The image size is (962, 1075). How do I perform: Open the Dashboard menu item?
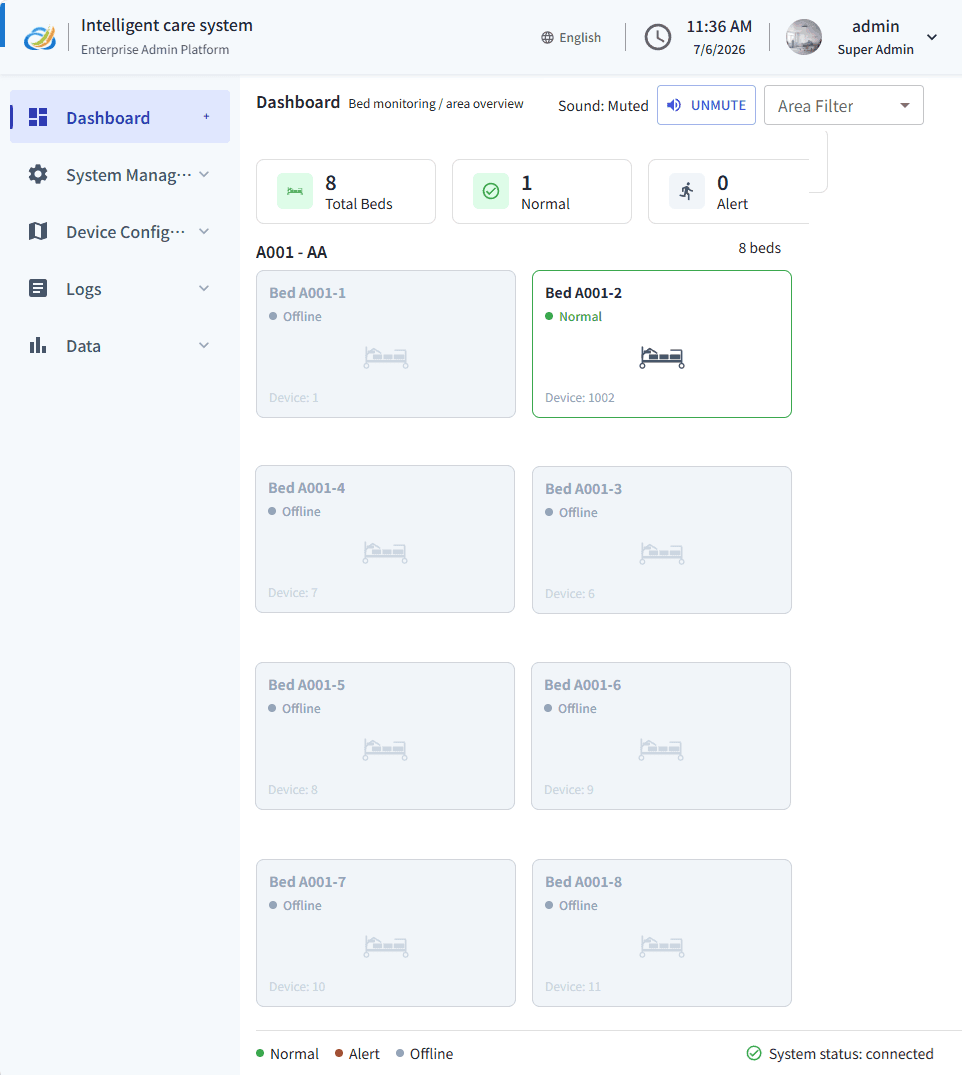click(x=120, y=117)
